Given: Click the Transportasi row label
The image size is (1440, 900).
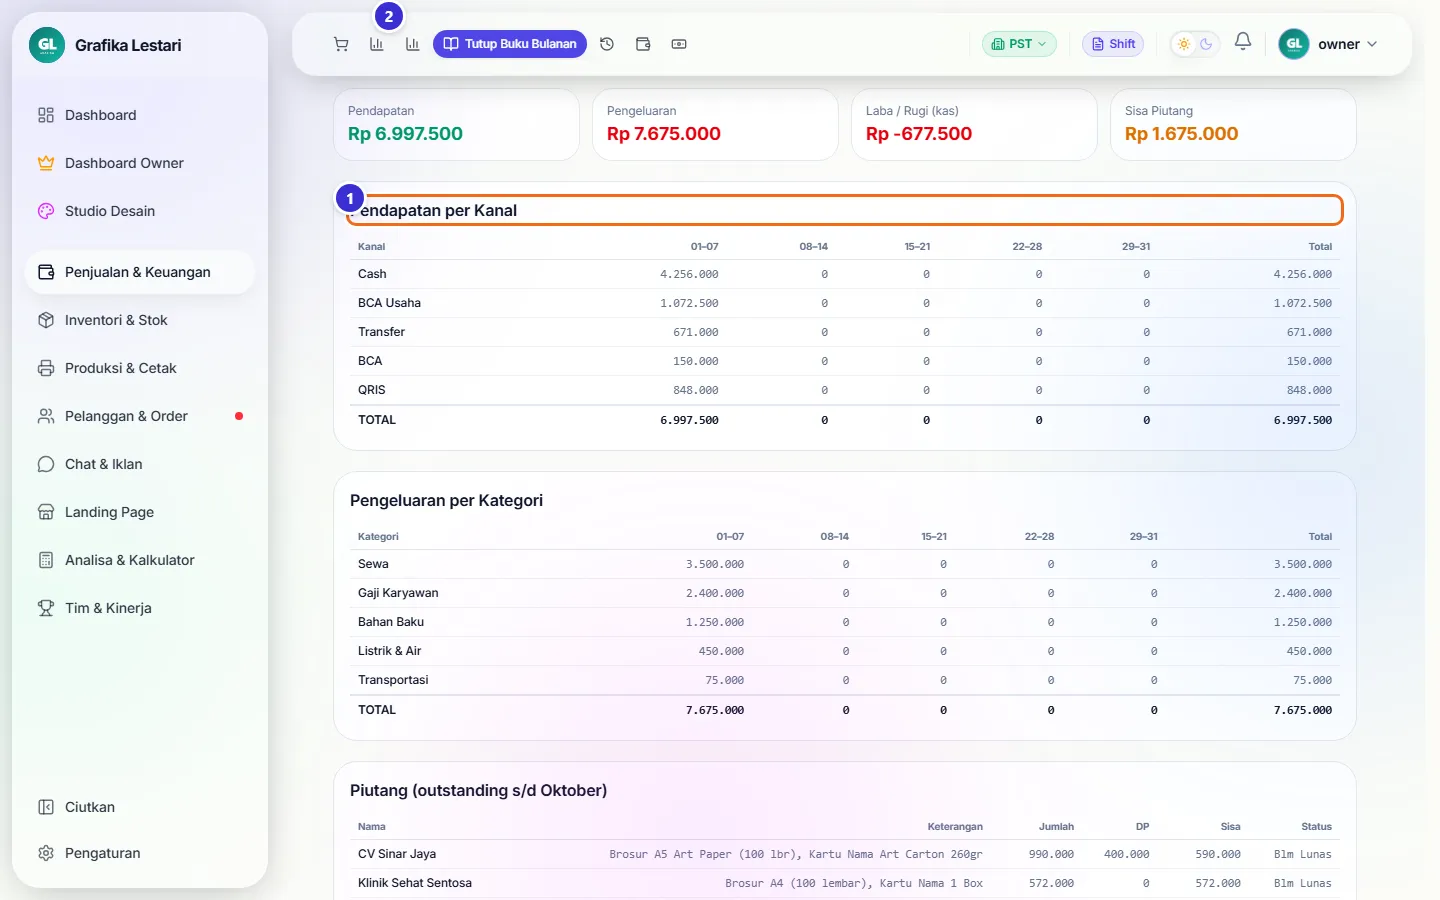Looking at the screenshot, I should [x=393, y=680].
